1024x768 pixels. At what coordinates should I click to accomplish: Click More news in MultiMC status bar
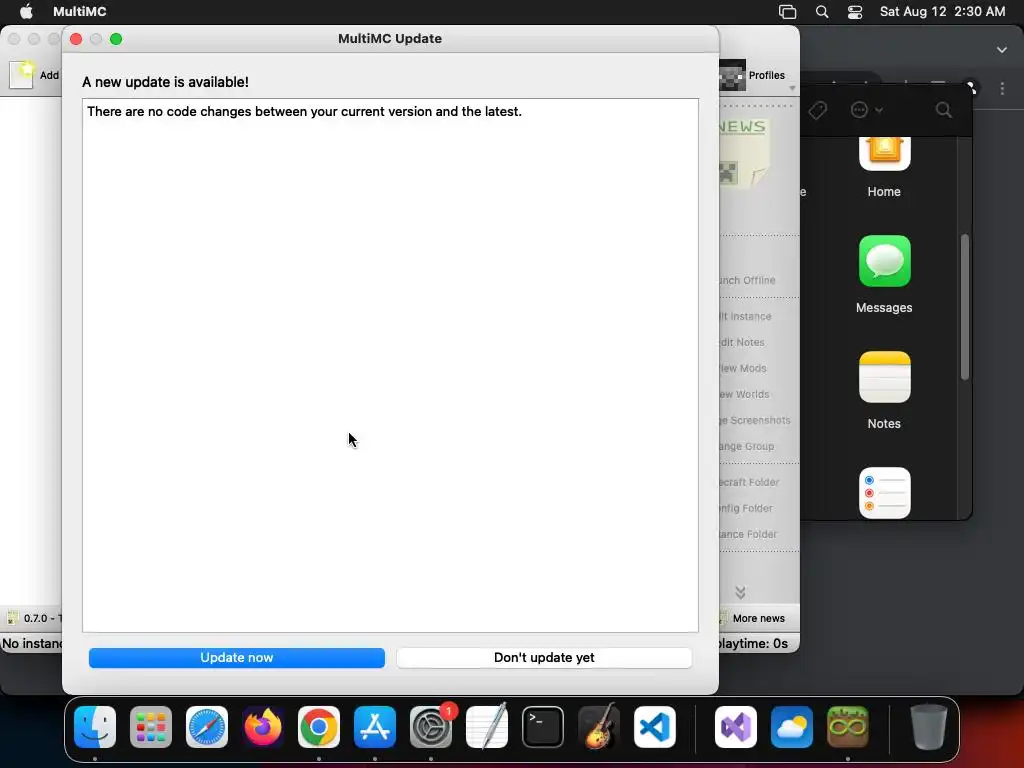pyautogui.click(x=758, y=618)
